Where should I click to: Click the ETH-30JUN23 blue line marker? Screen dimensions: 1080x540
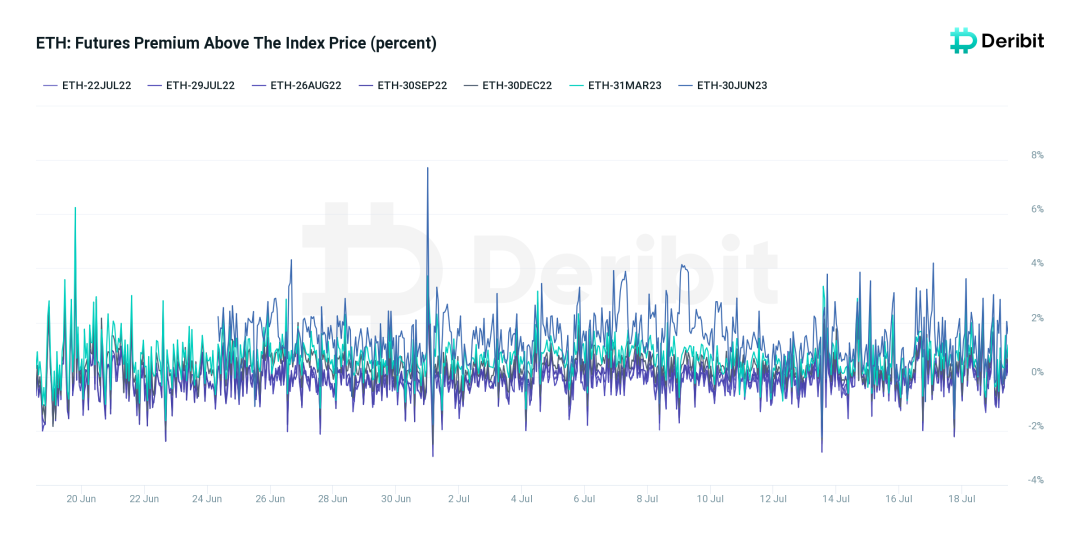click(685, 86)
